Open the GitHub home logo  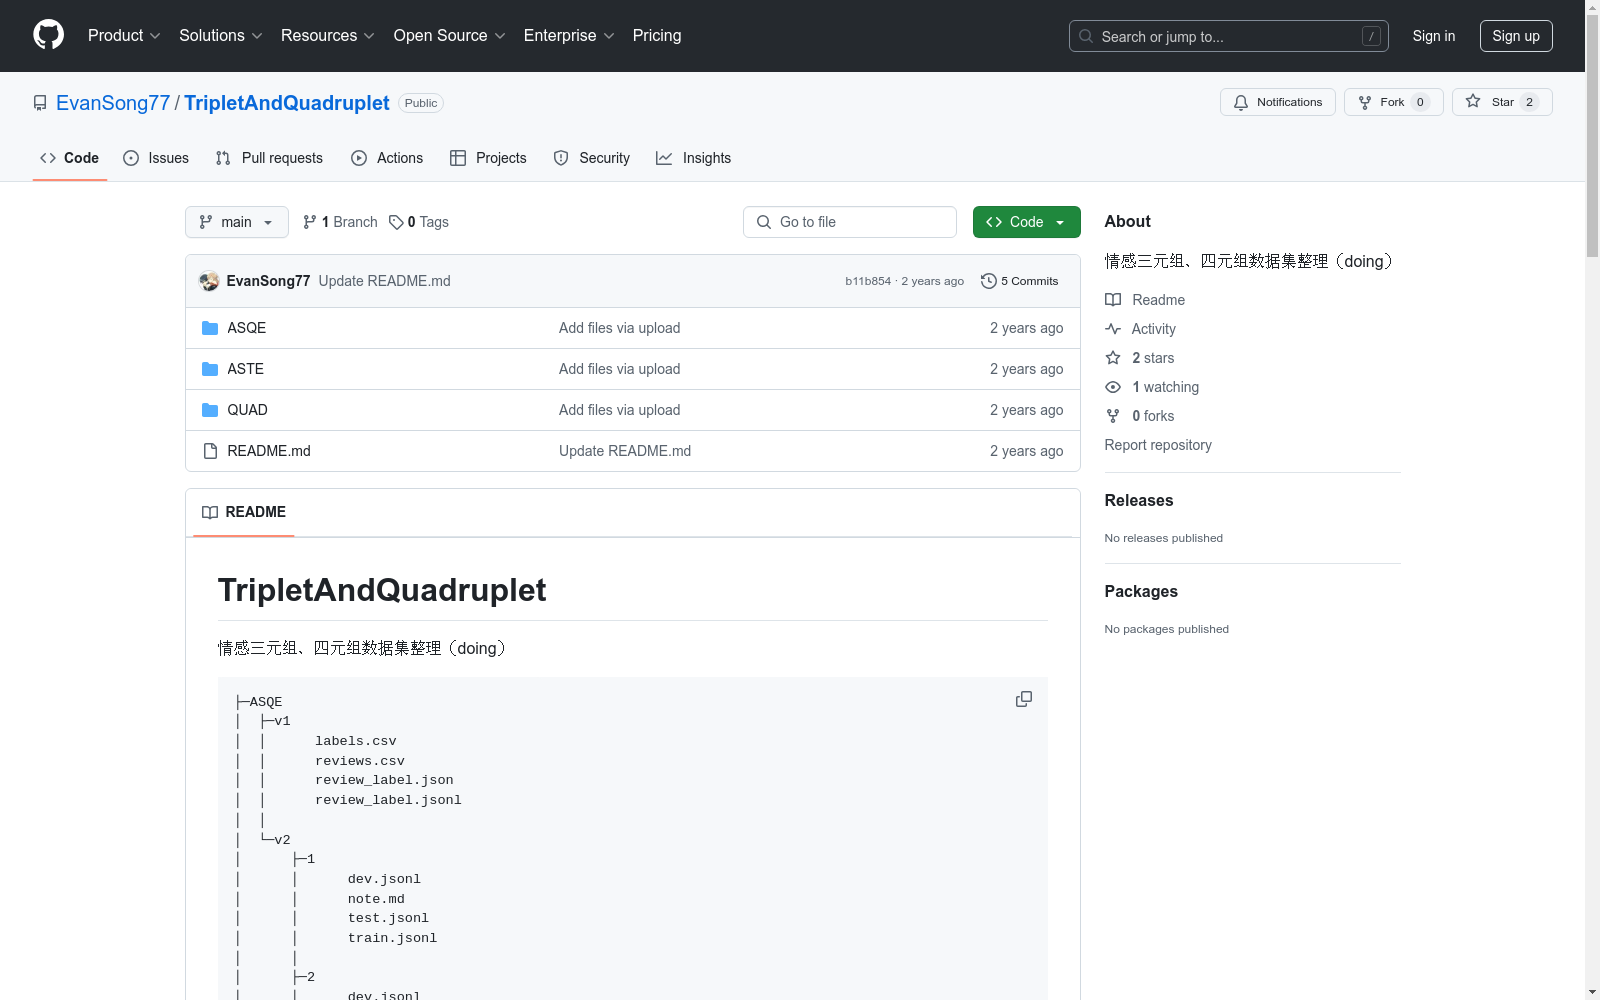click(48, 35)
